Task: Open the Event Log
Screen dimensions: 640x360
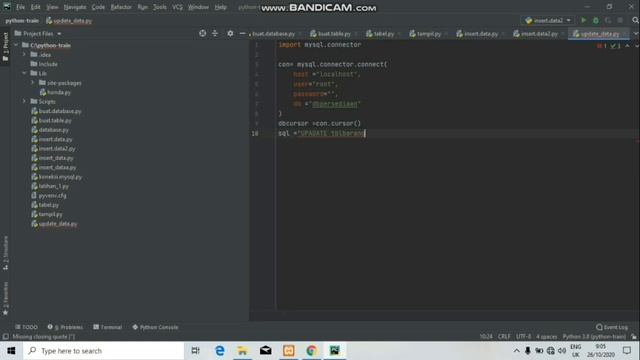Action: click(x=612, y=327)
